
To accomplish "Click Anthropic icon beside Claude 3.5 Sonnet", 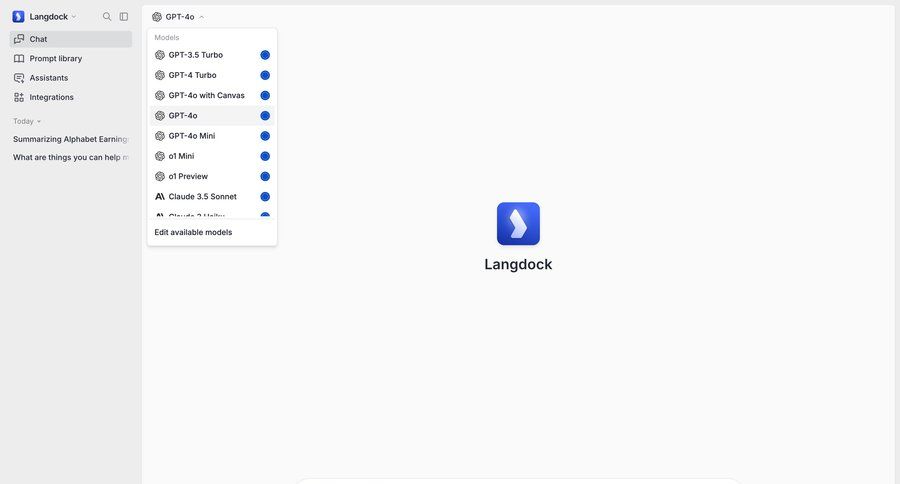I will (160, 196).
